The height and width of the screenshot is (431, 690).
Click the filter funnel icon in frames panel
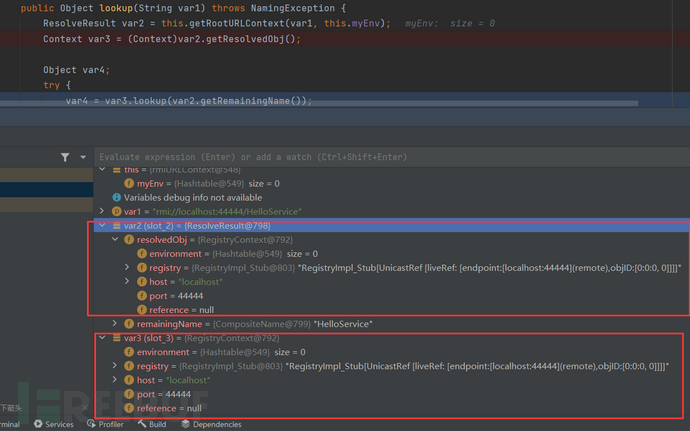pyautogui.click(x=65, y=157)
